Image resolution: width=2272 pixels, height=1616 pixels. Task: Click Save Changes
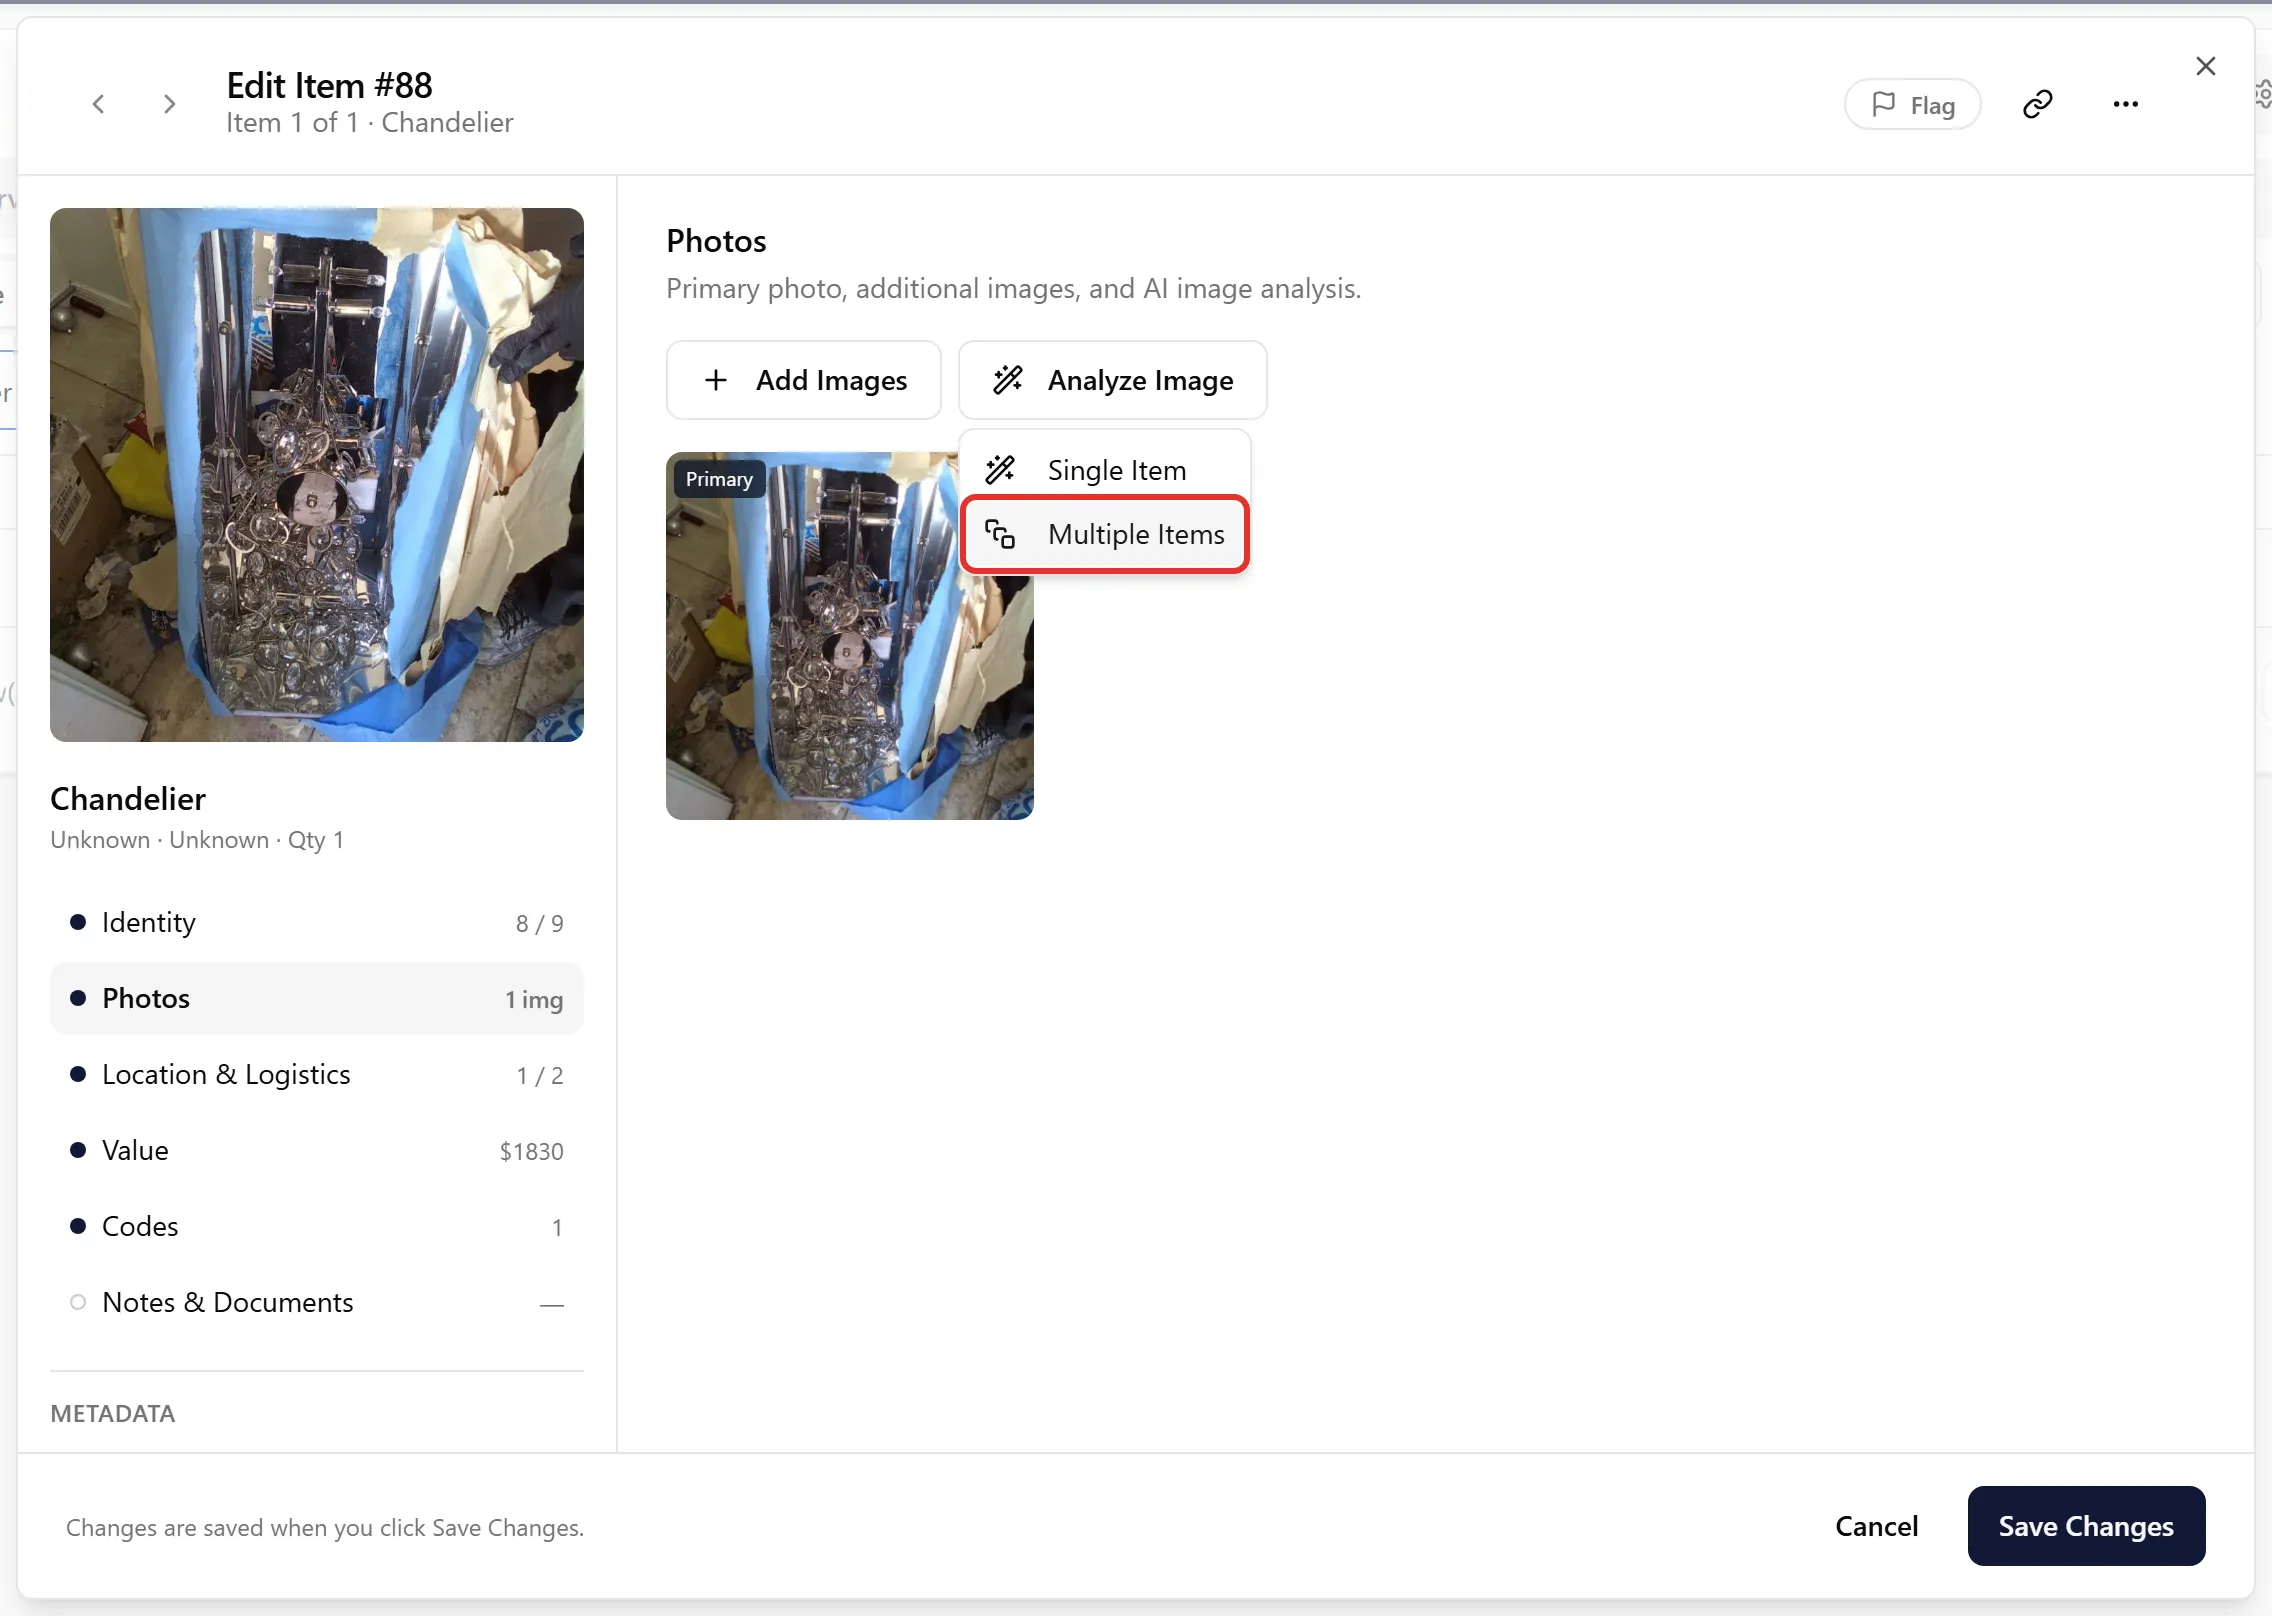(x=2086, y=1526)
